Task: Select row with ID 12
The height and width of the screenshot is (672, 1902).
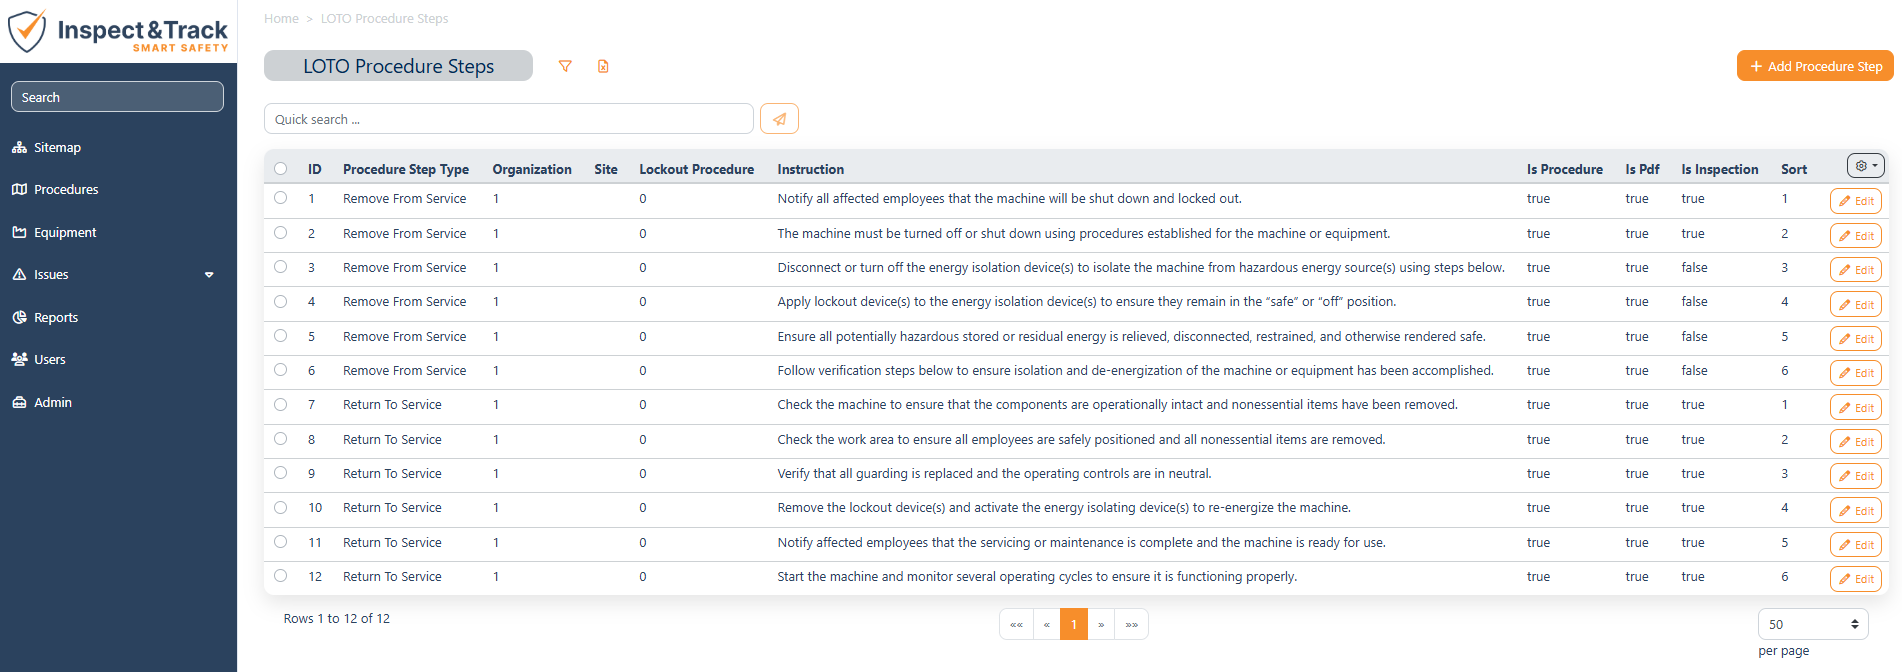Action: pyautogui.click(x=280, y=576)
